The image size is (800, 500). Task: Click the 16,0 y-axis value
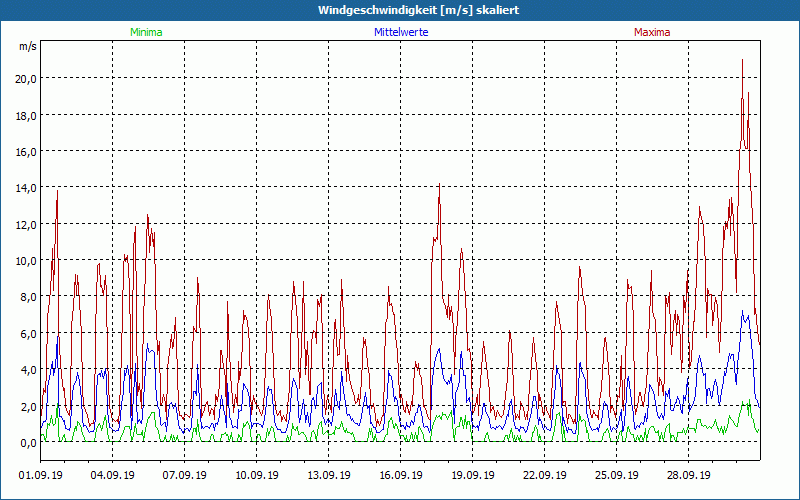[26, 152]
